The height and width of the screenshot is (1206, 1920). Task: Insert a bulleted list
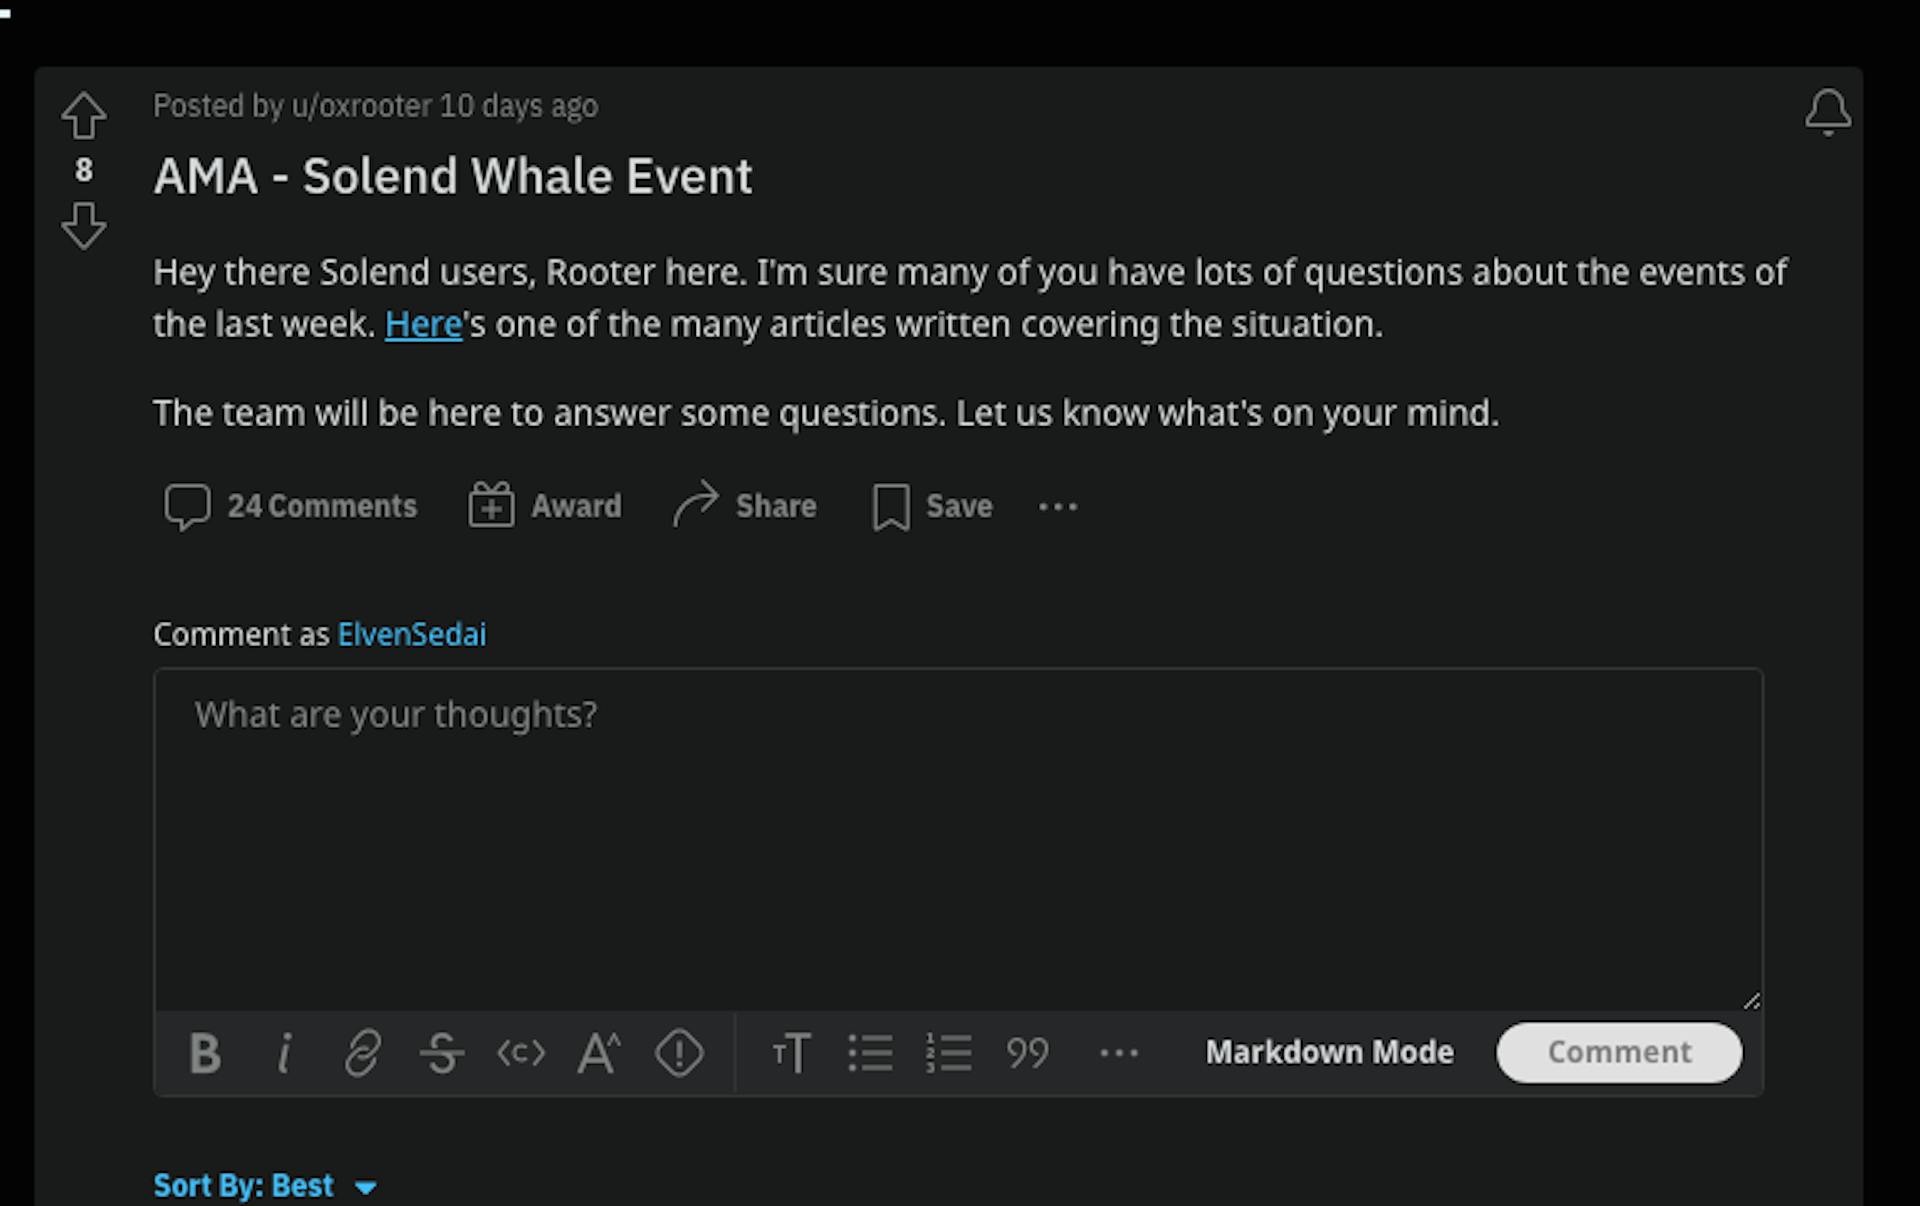click(x=870, y=1053)
